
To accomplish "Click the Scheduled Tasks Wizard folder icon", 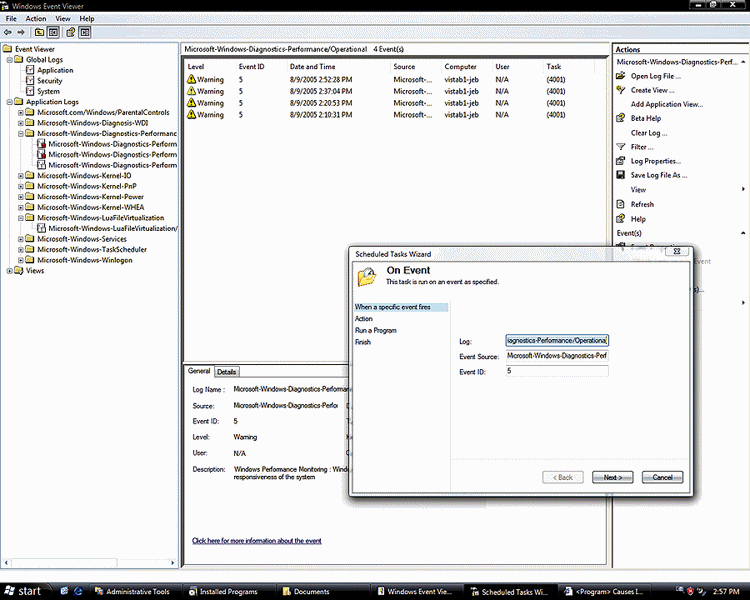I will coord(367,277).
